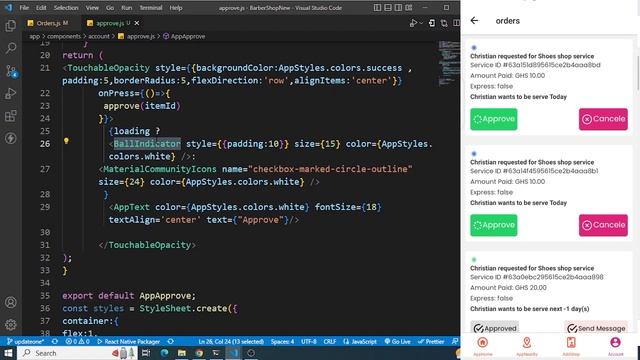
Task: Open changes for approve.js
Action: coord(432,23)
